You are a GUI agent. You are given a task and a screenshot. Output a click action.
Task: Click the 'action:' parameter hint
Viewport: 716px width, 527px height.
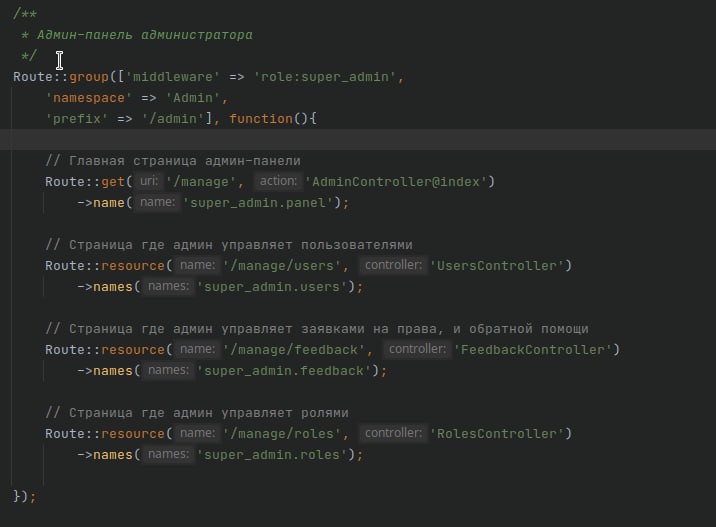coord(278,181)
